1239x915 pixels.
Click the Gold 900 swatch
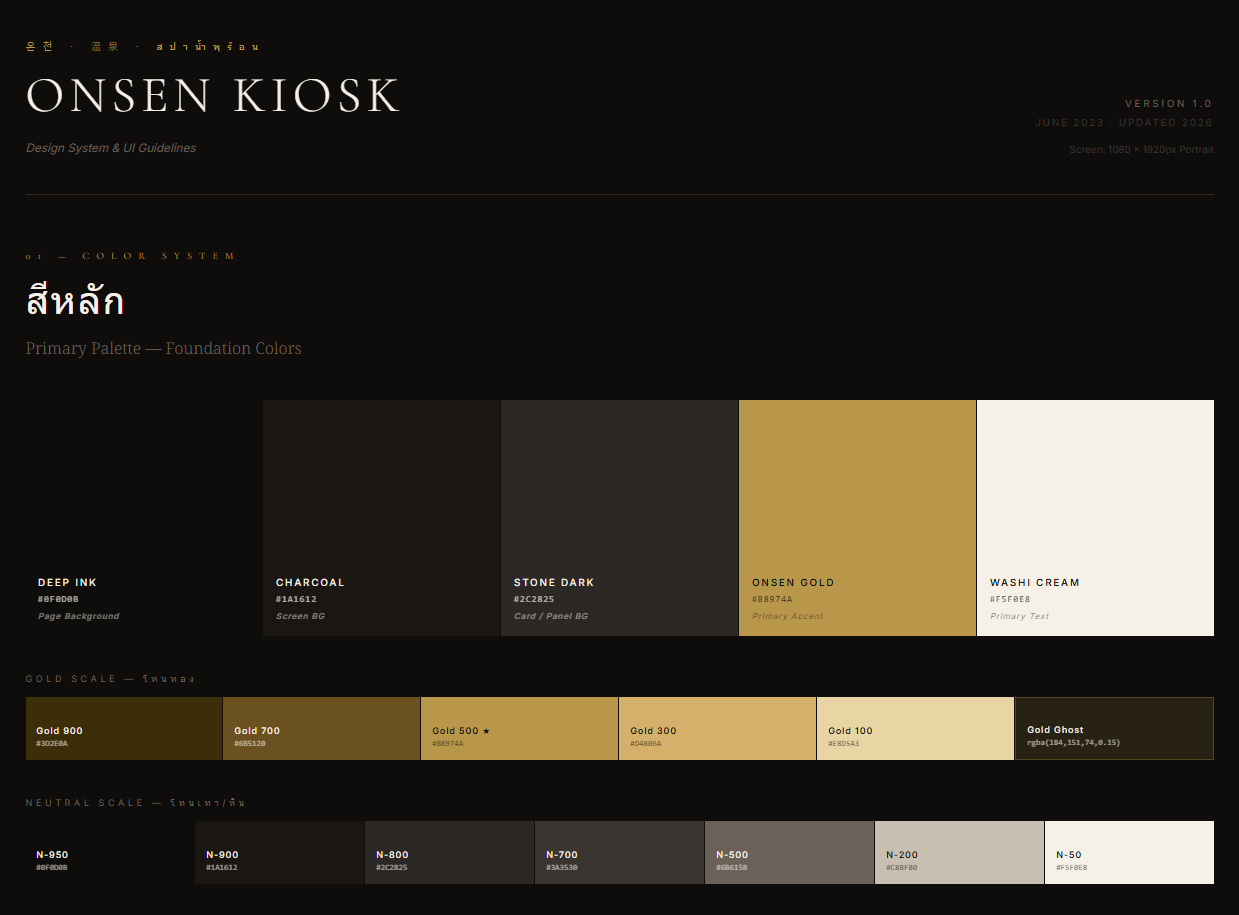point(124,729)
